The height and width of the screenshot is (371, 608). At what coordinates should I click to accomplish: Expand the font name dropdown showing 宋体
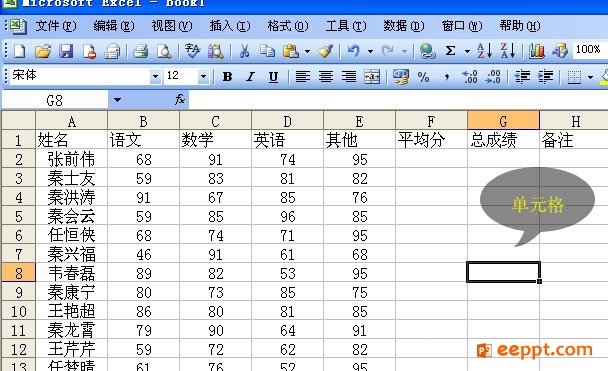(x=155, y=76)
